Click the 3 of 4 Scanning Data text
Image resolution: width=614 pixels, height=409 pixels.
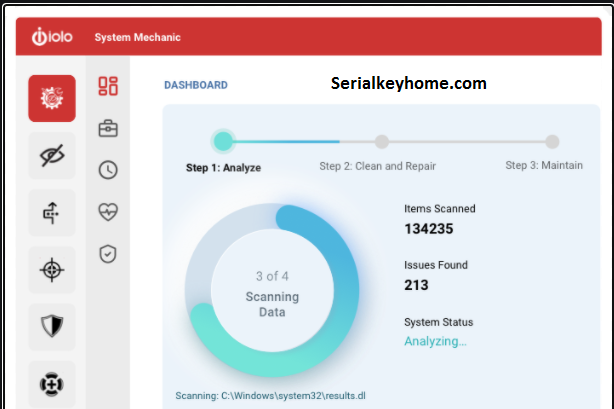tap(272, 294)
